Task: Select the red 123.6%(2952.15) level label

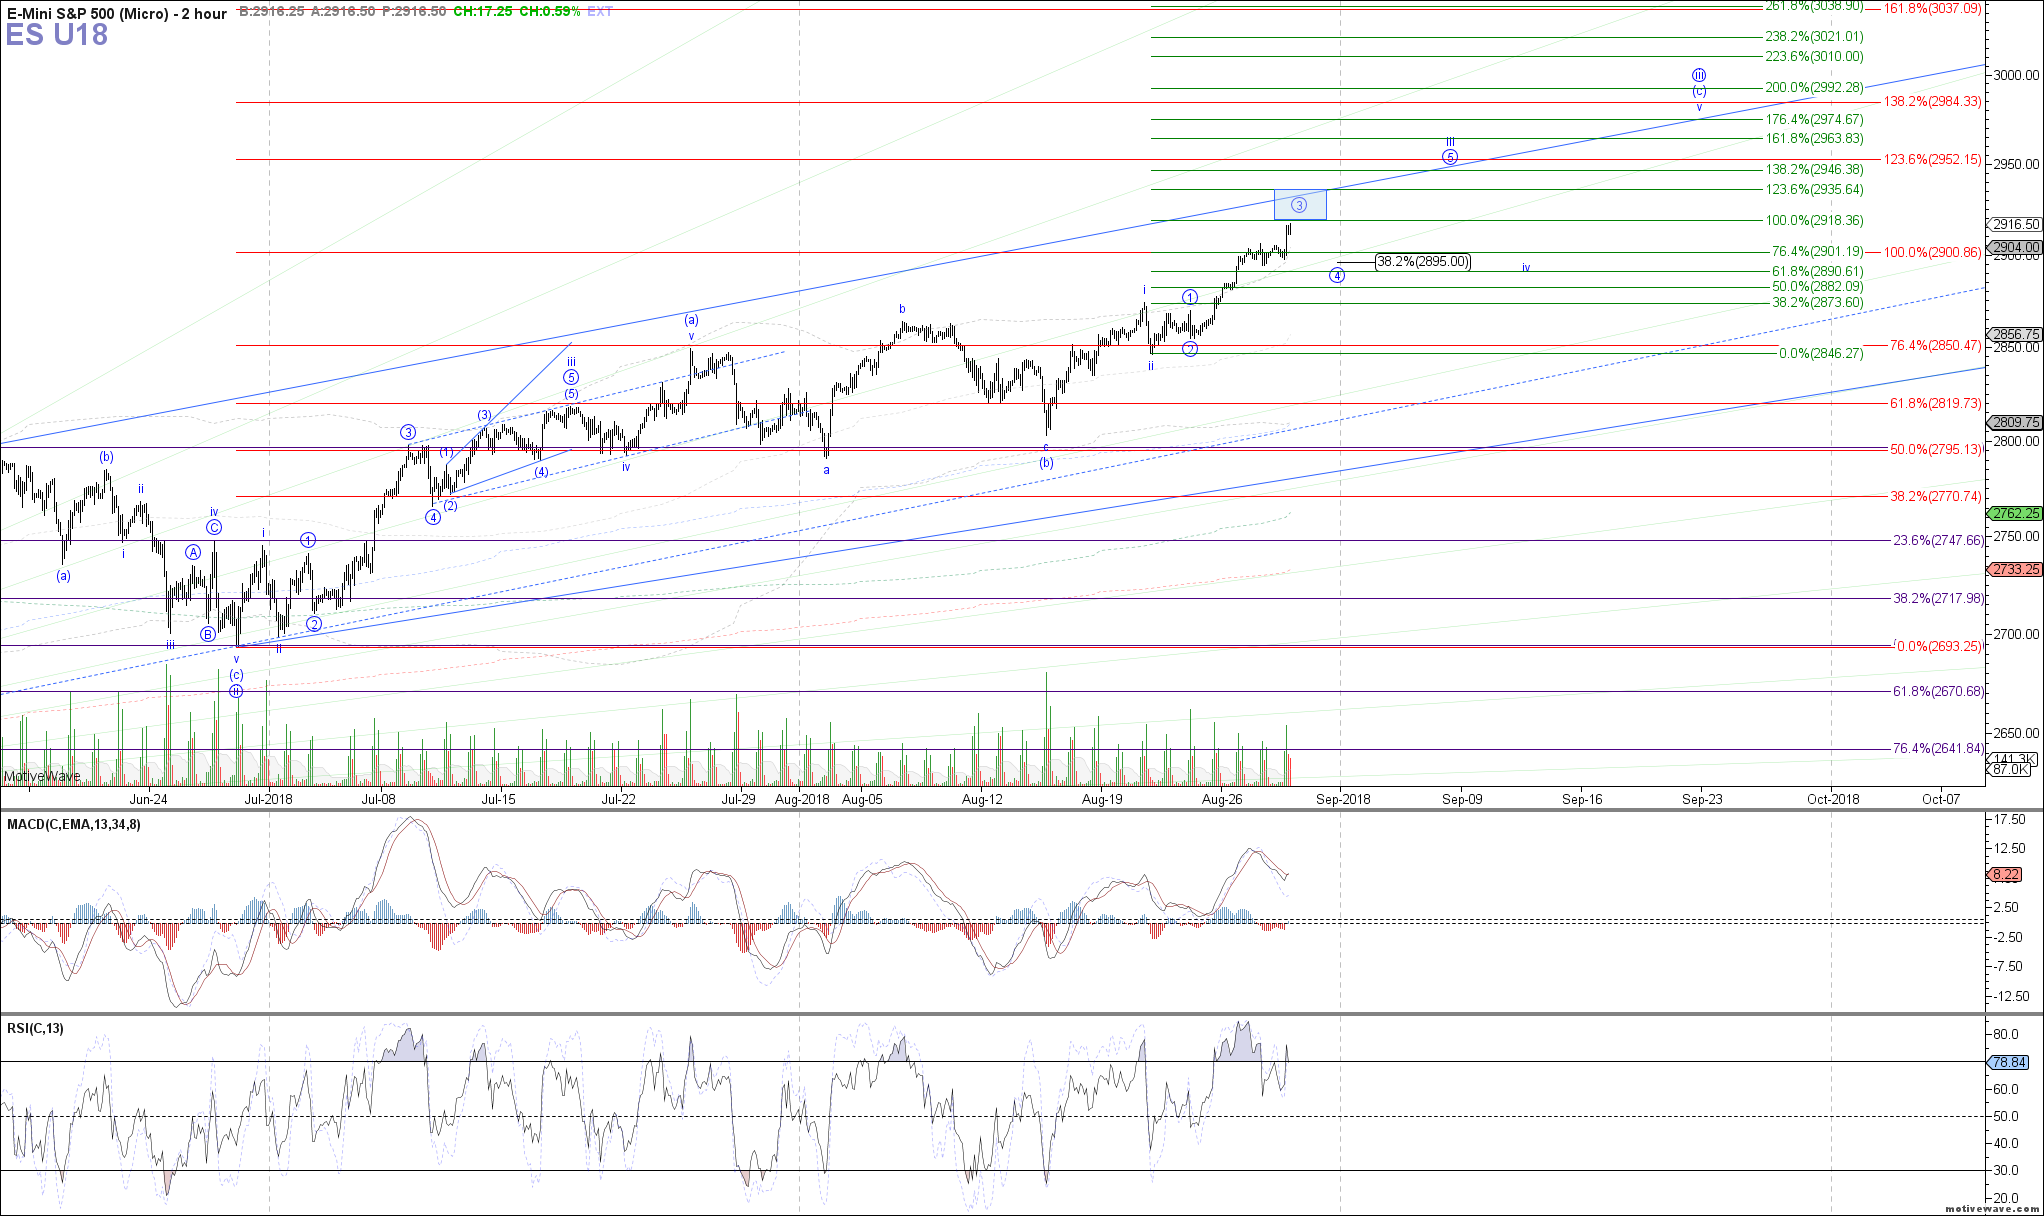Action: [x=1932, y=159]
